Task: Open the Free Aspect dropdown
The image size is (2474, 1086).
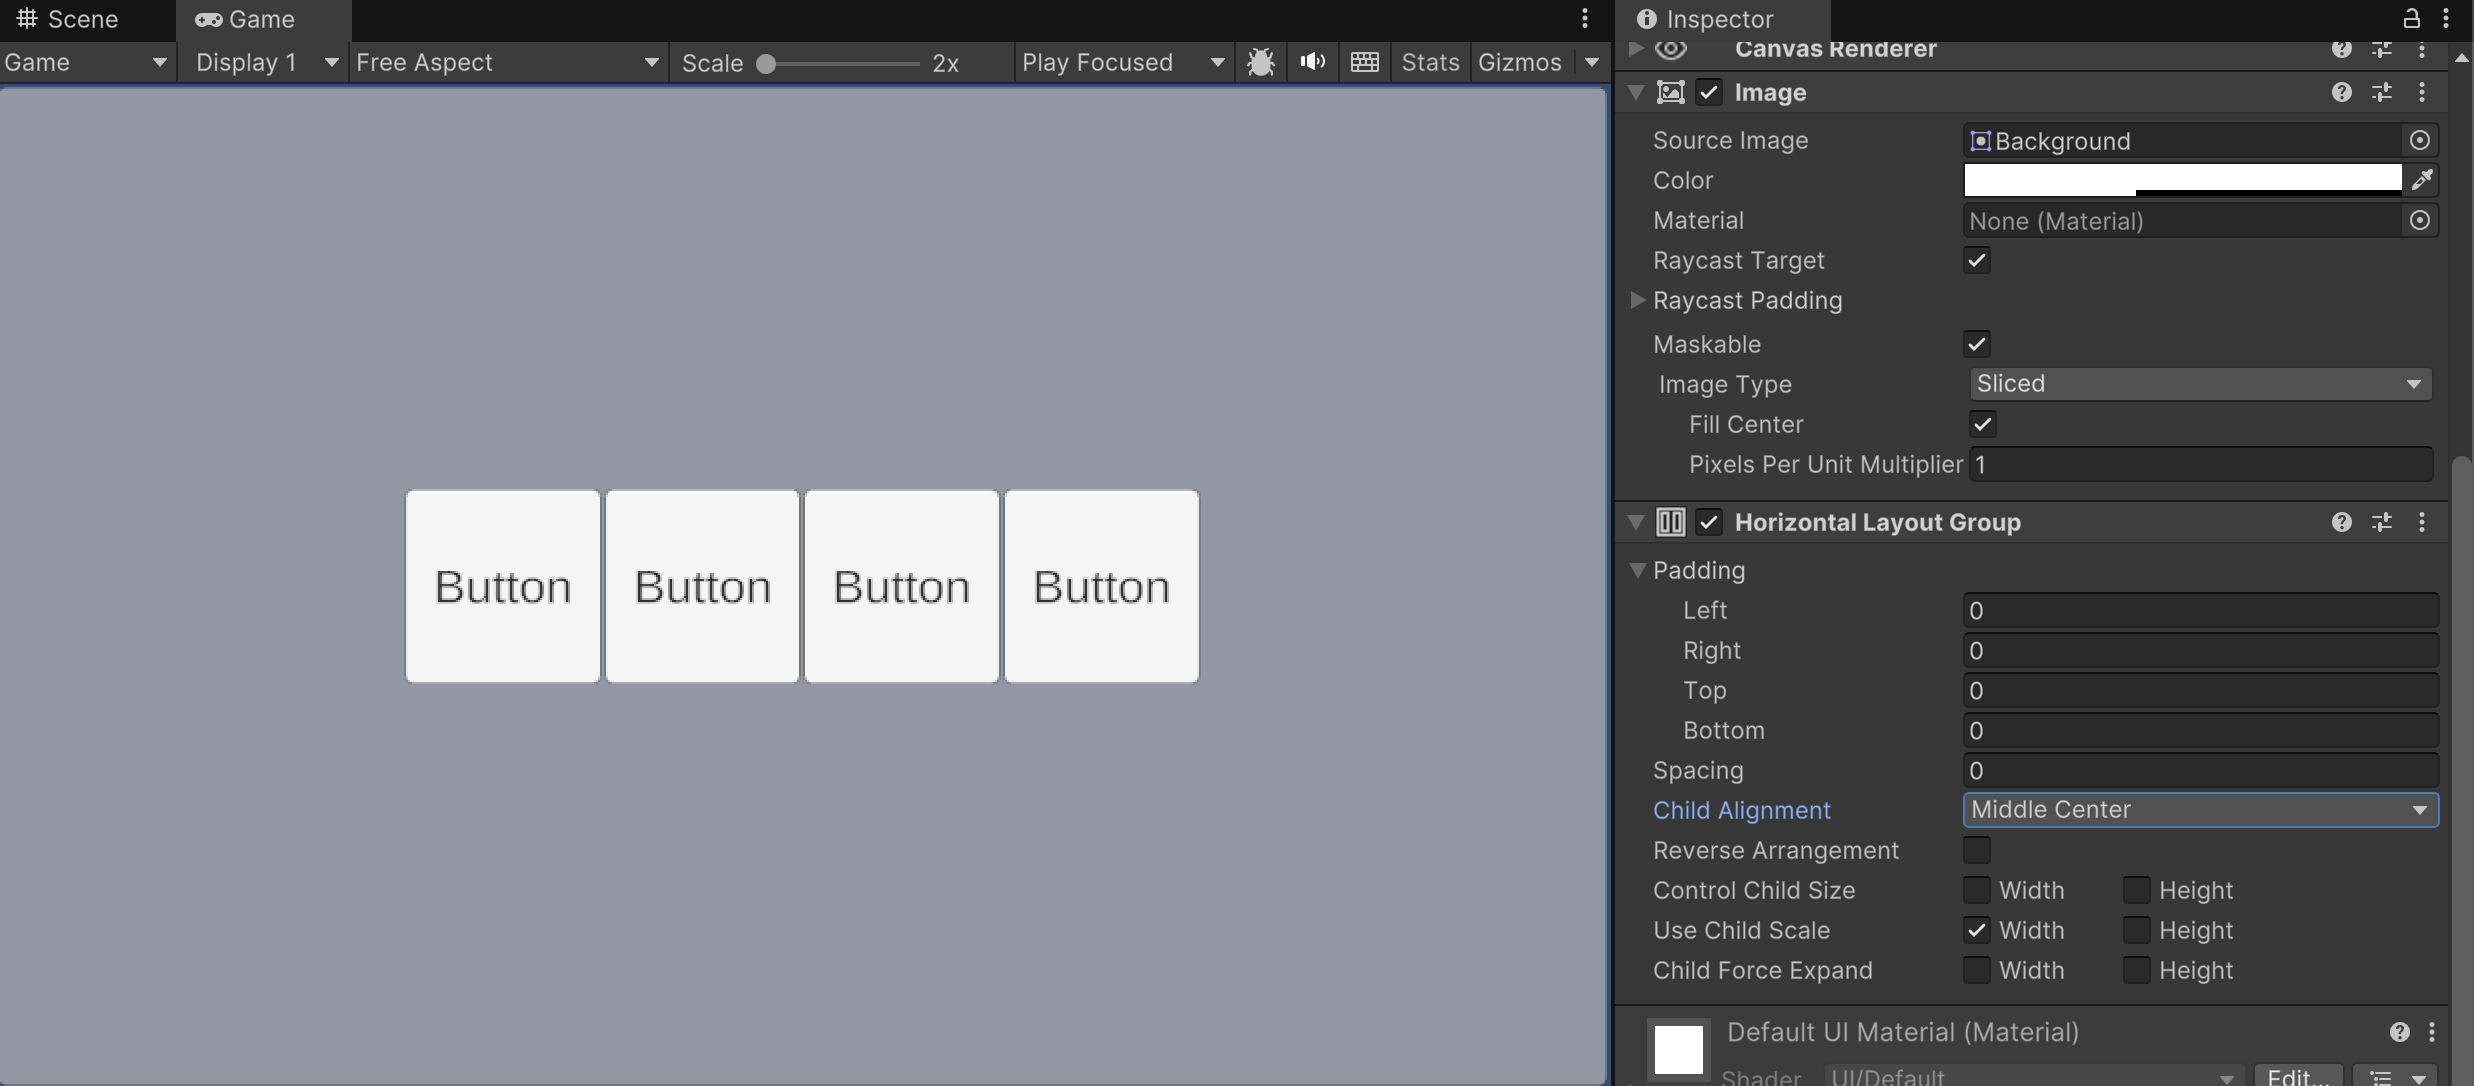Action: tap(508, 62)
